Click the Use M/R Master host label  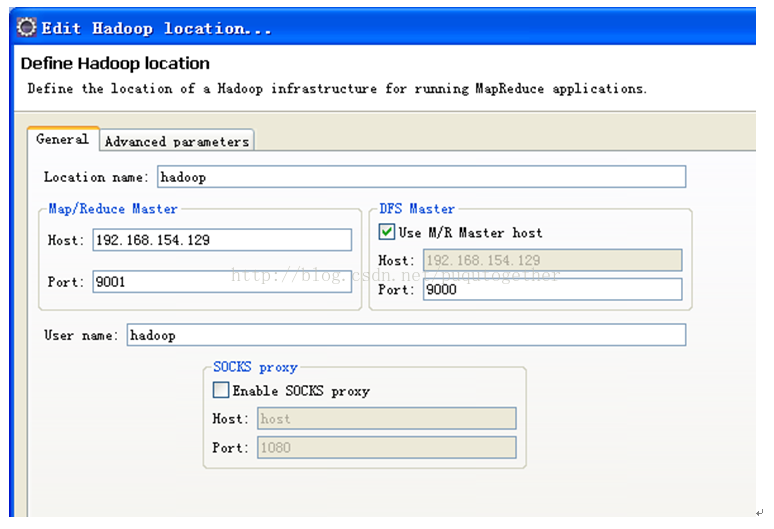pos(470,232)
